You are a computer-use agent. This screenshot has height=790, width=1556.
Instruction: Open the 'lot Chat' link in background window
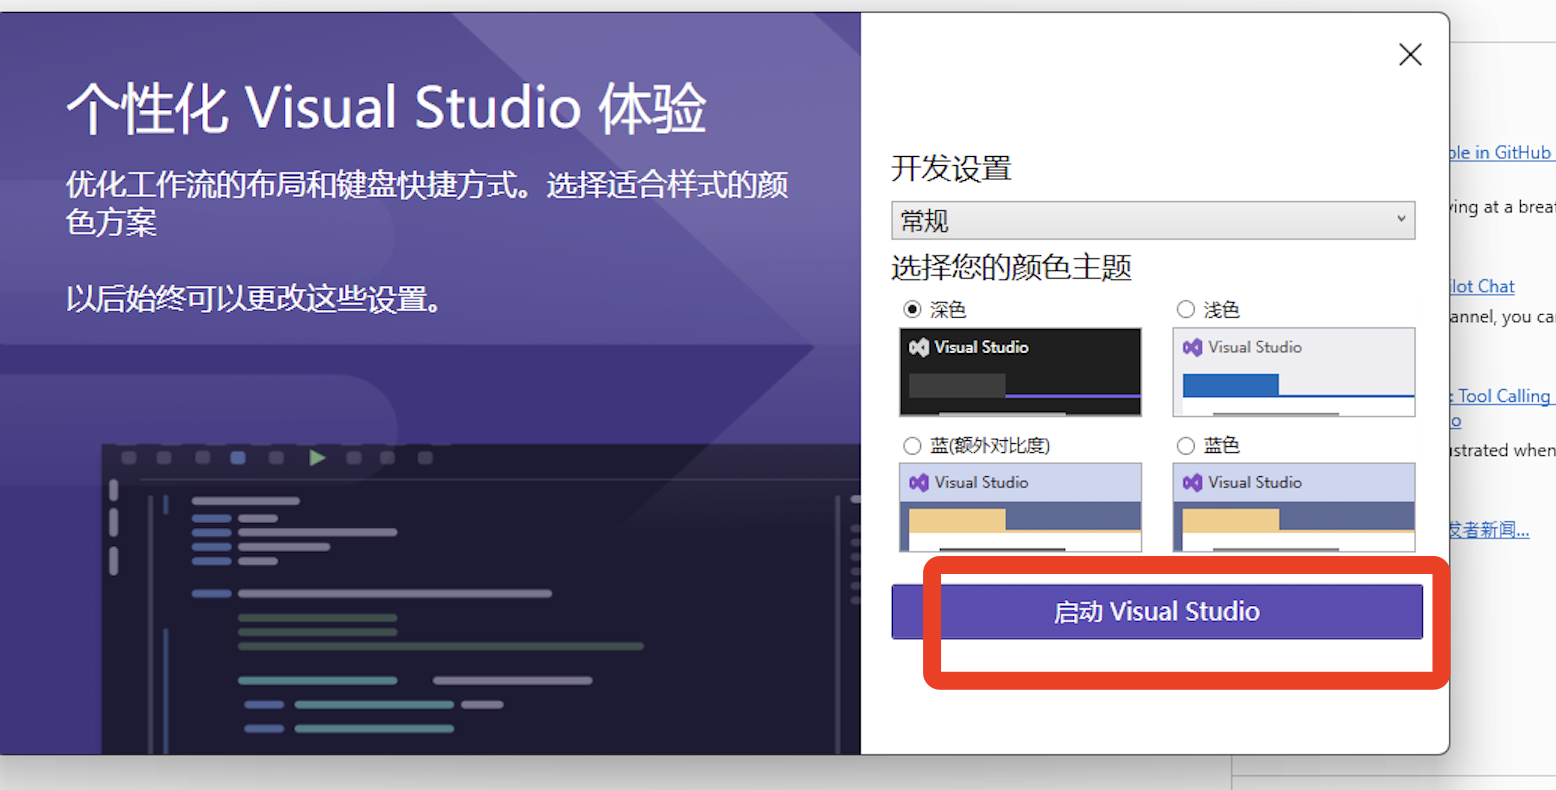(x=1482, y=286)
